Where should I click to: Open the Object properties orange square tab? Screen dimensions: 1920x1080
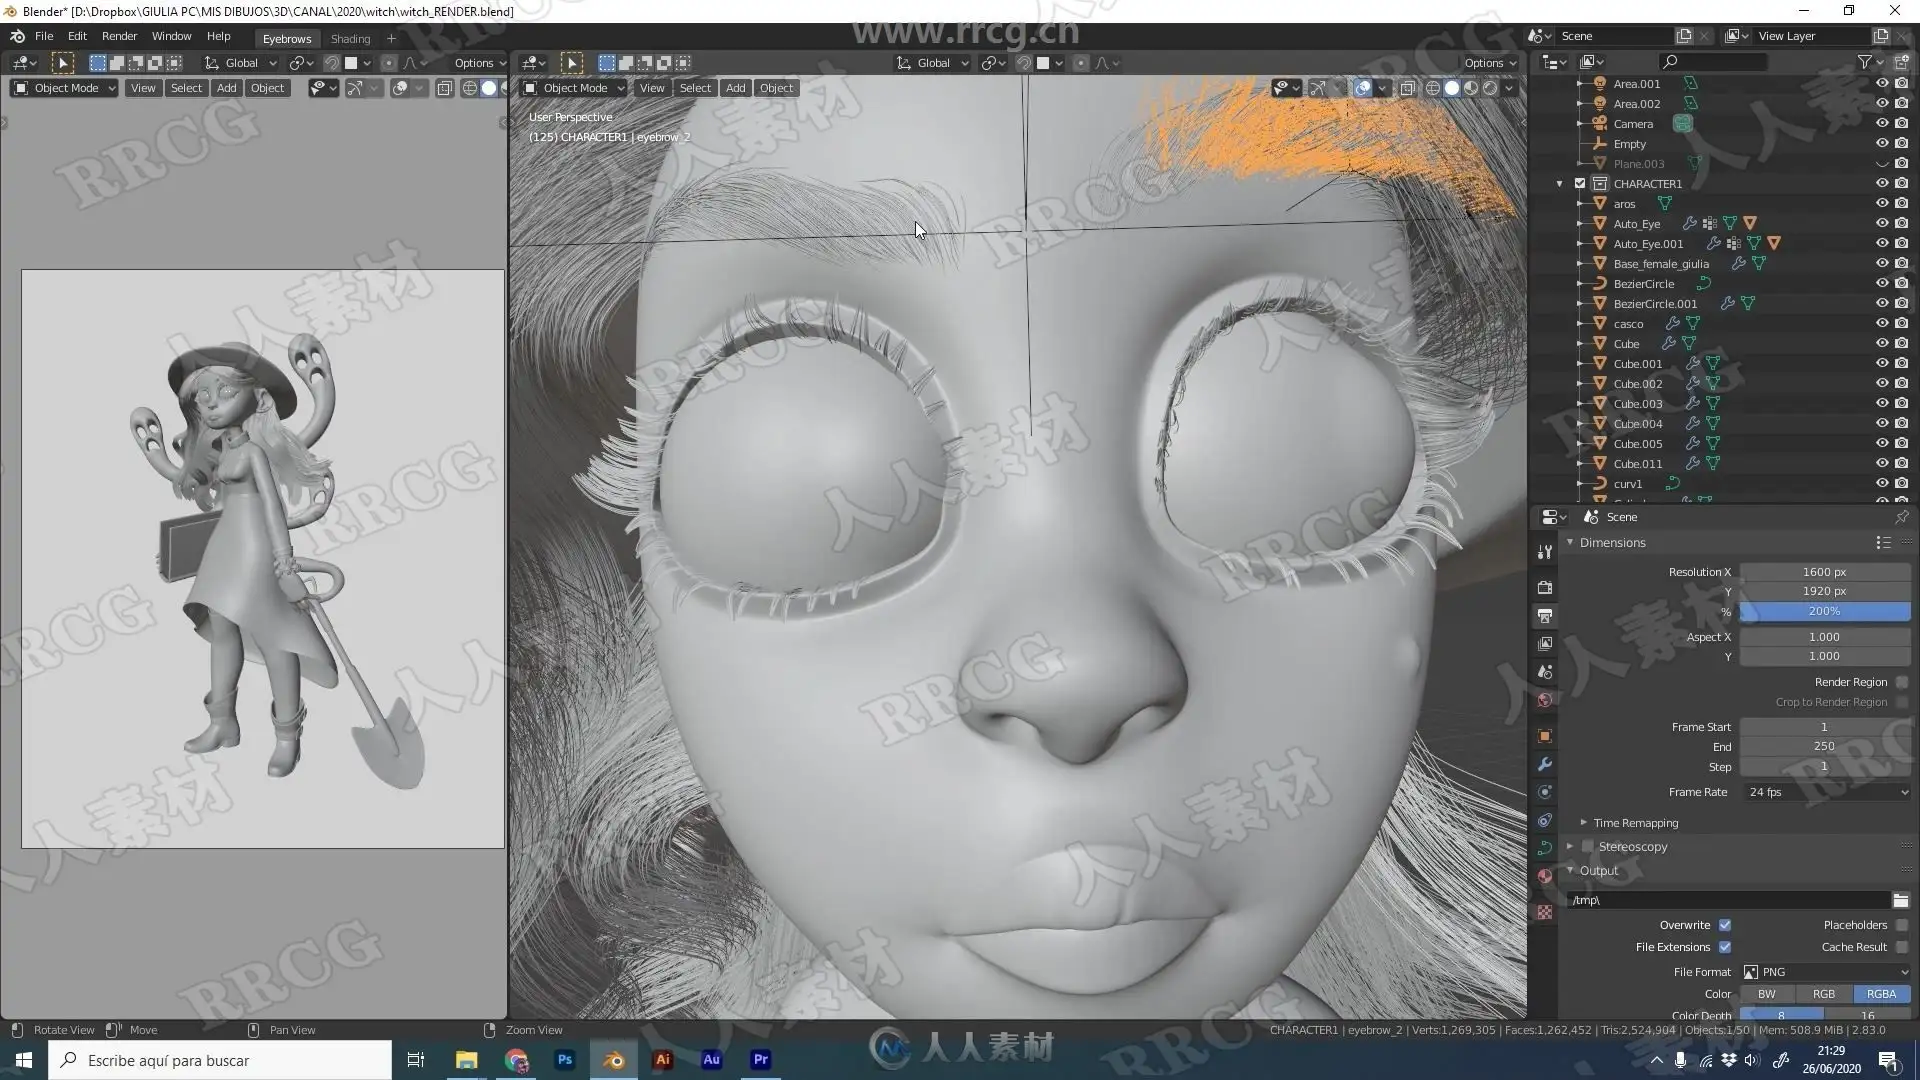point(1545,736)
